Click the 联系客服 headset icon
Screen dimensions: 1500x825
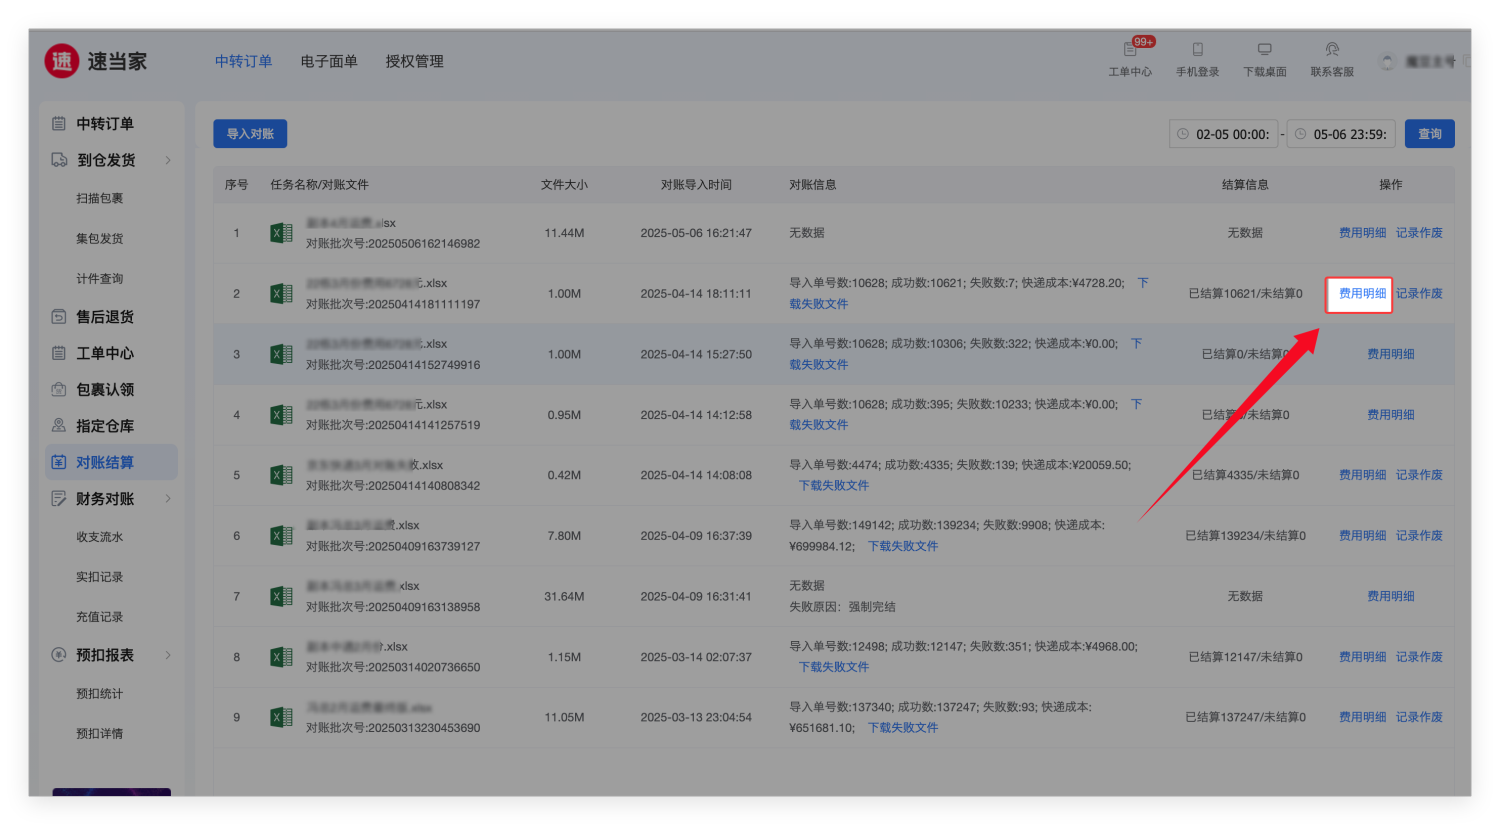click(1332, 50)
